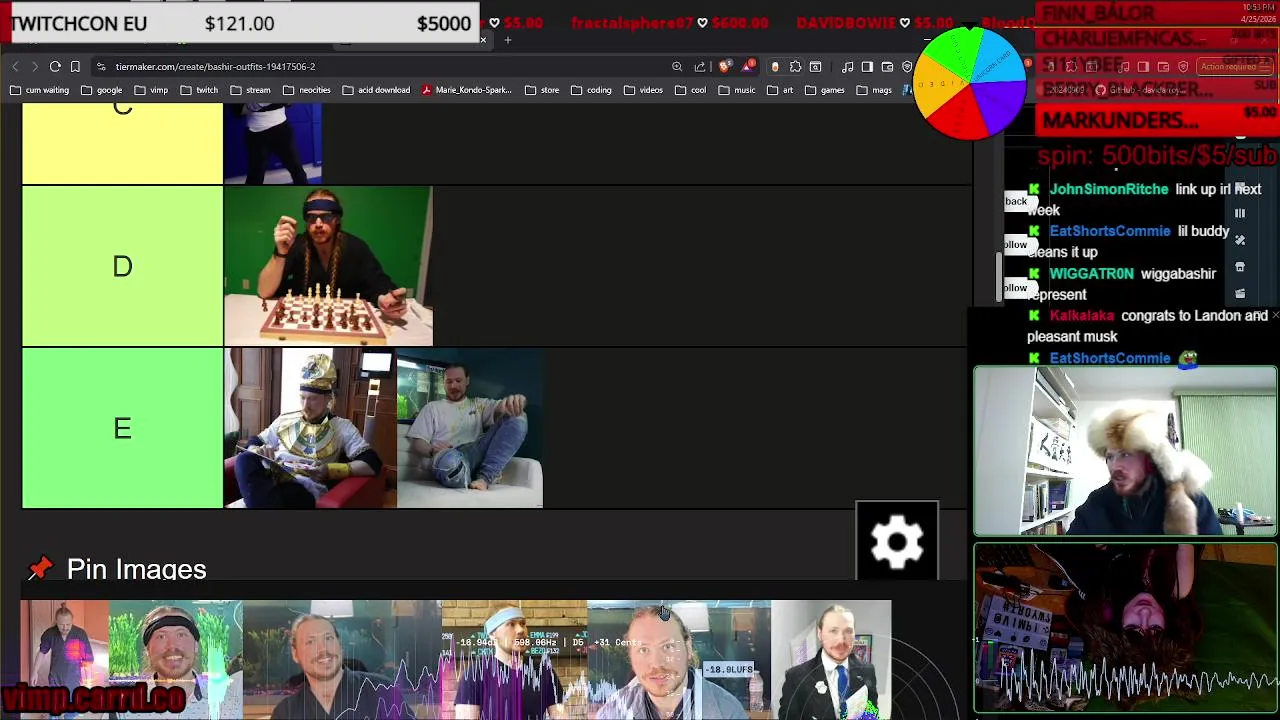The width and height of the screenshot is (1280, 720).
Task: Click the red pushpin icon beside Pin Images
Action: 40,569
